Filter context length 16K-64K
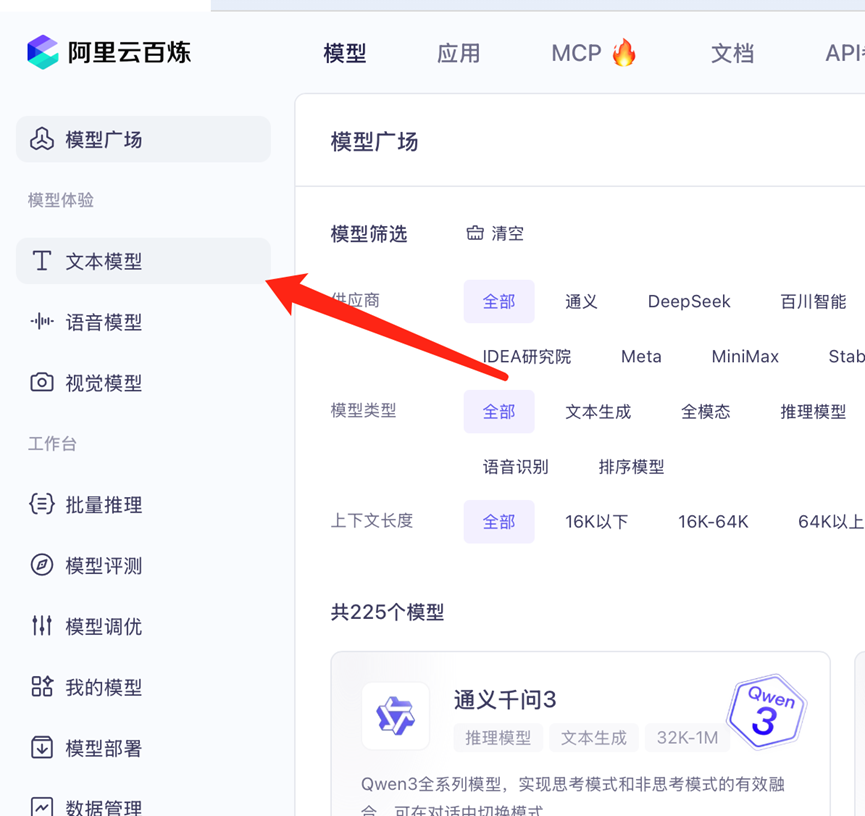This screenshot has height=816, width=865. 713,521
